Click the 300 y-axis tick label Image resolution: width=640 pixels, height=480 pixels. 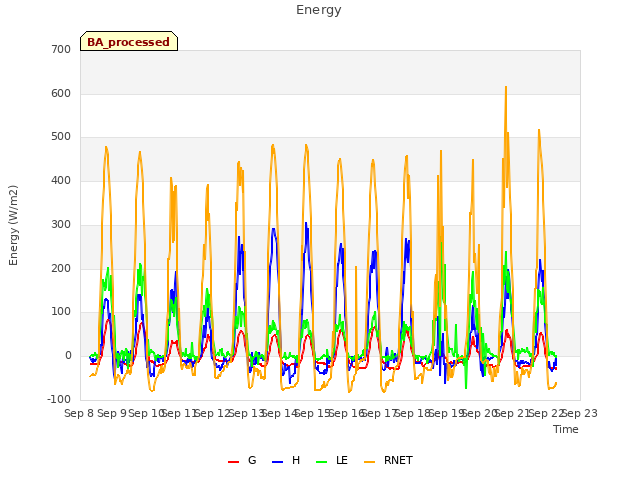(61, 224)
